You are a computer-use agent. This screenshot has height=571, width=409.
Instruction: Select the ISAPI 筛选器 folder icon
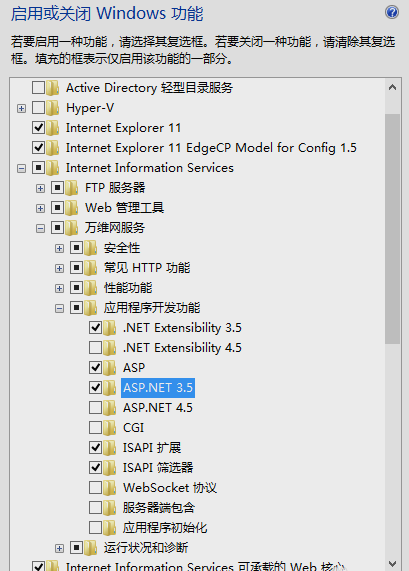point(110,468)
